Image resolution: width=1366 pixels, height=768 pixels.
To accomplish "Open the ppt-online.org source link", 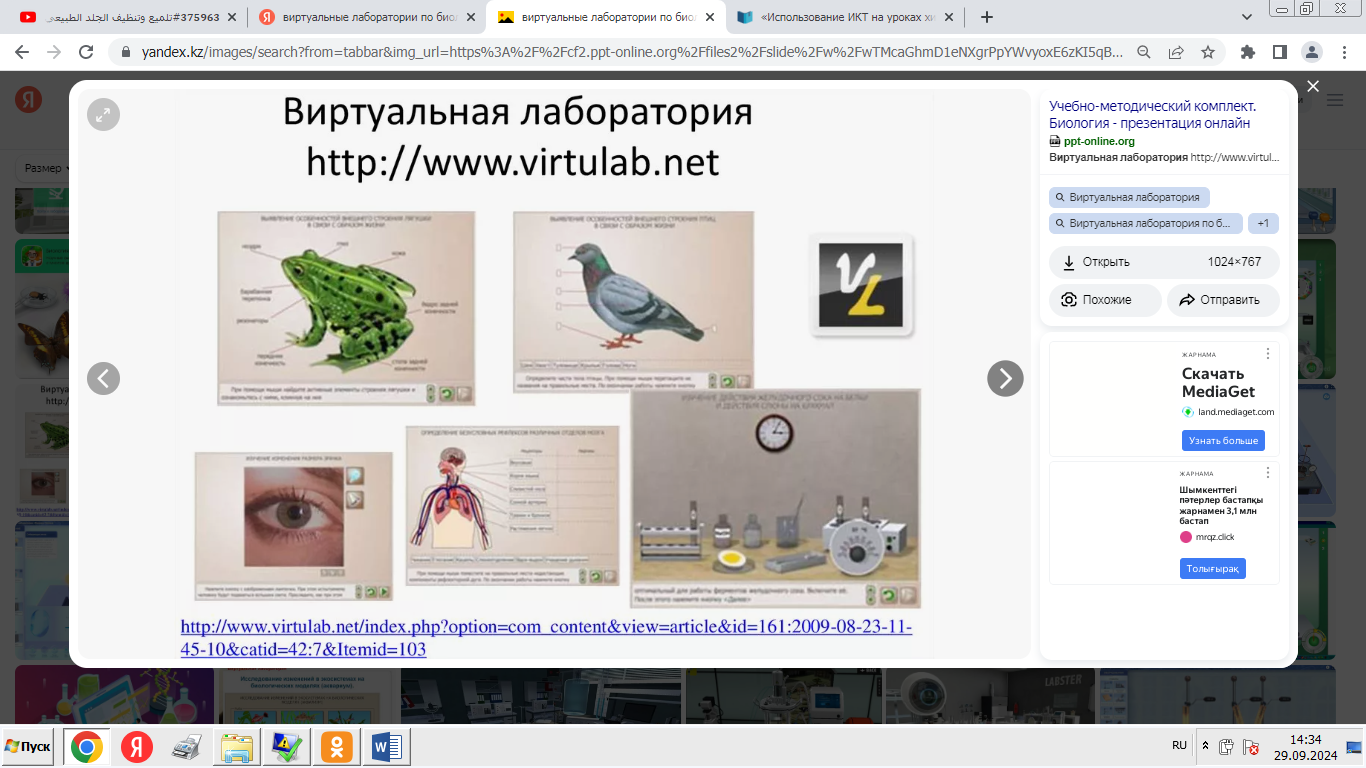I will click(1099, 142).
